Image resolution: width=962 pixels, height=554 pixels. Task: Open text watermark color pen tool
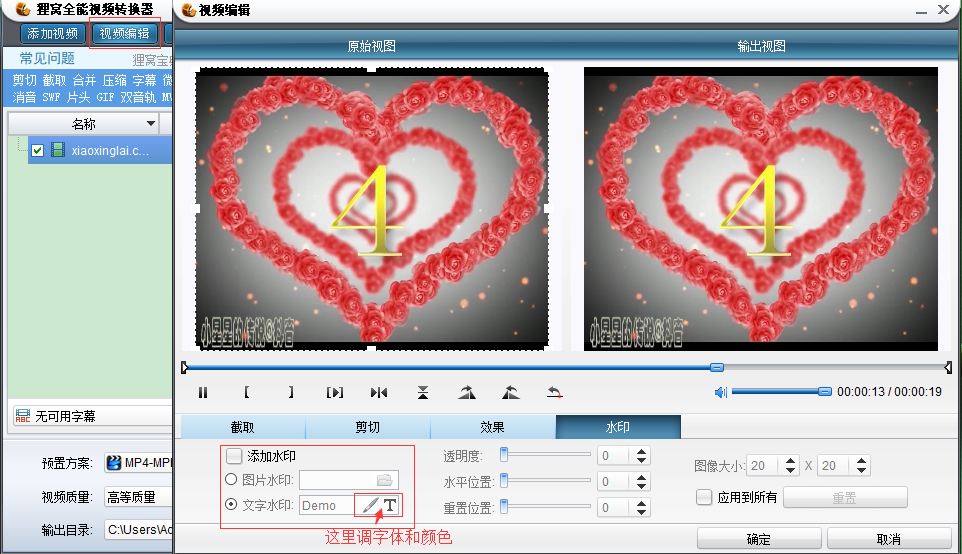click(x=370, y=506)
